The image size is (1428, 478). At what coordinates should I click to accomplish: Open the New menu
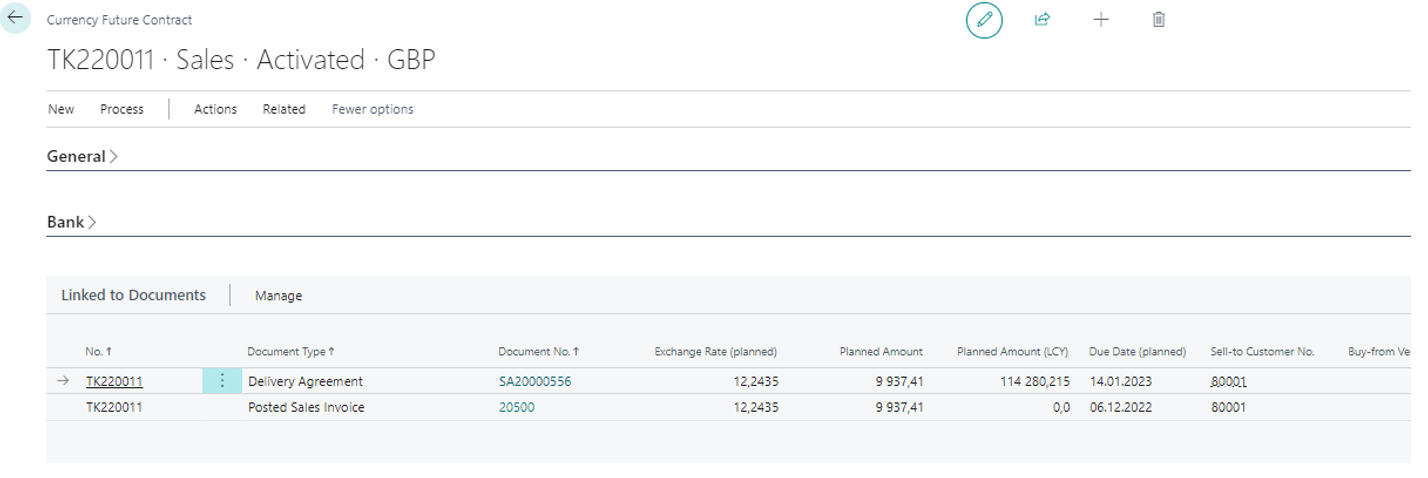[61, 109]
